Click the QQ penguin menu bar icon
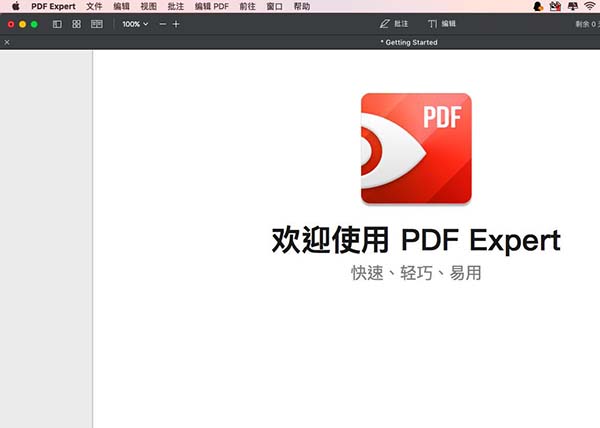The height and width of the screenshot is (428, 600). pyautogui.click(x=538, y=6)
